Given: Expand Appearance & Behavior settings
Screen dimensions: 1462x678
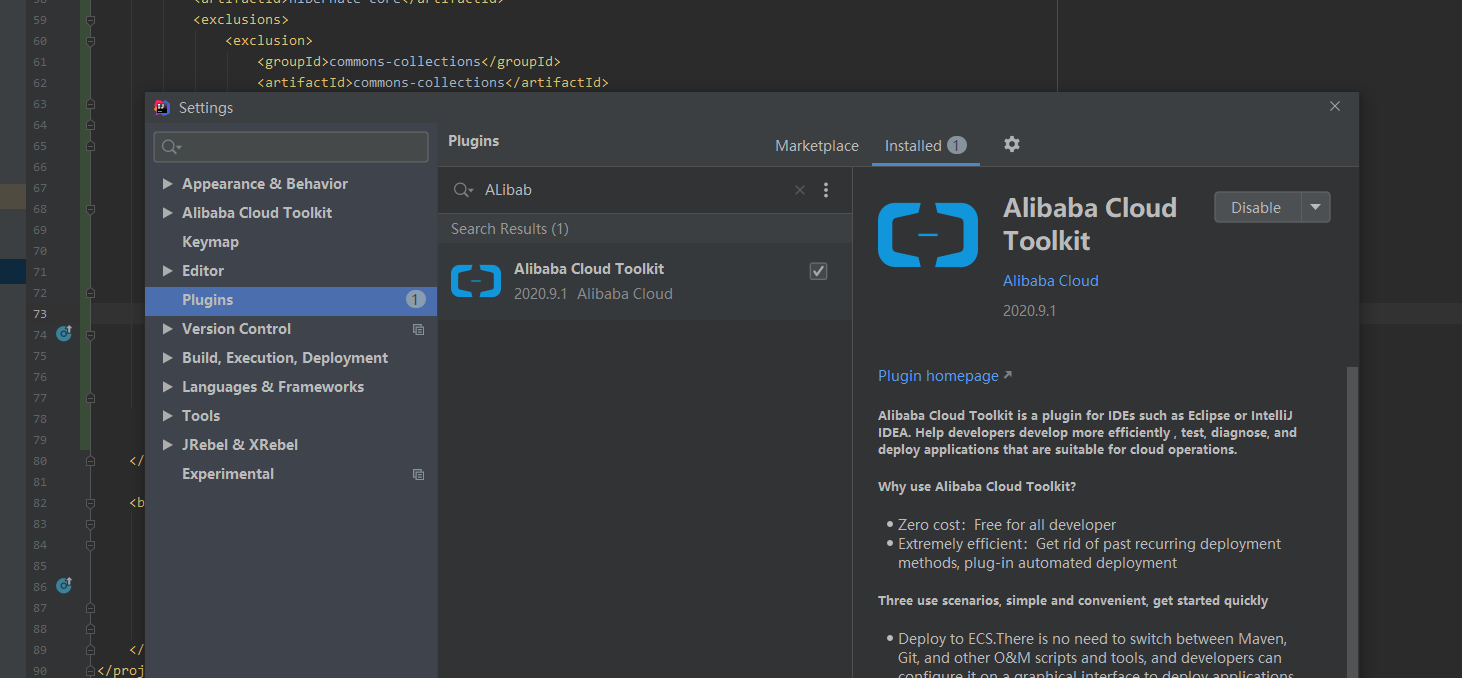Looking at the screenshot, I should click(x=168, y=184).
